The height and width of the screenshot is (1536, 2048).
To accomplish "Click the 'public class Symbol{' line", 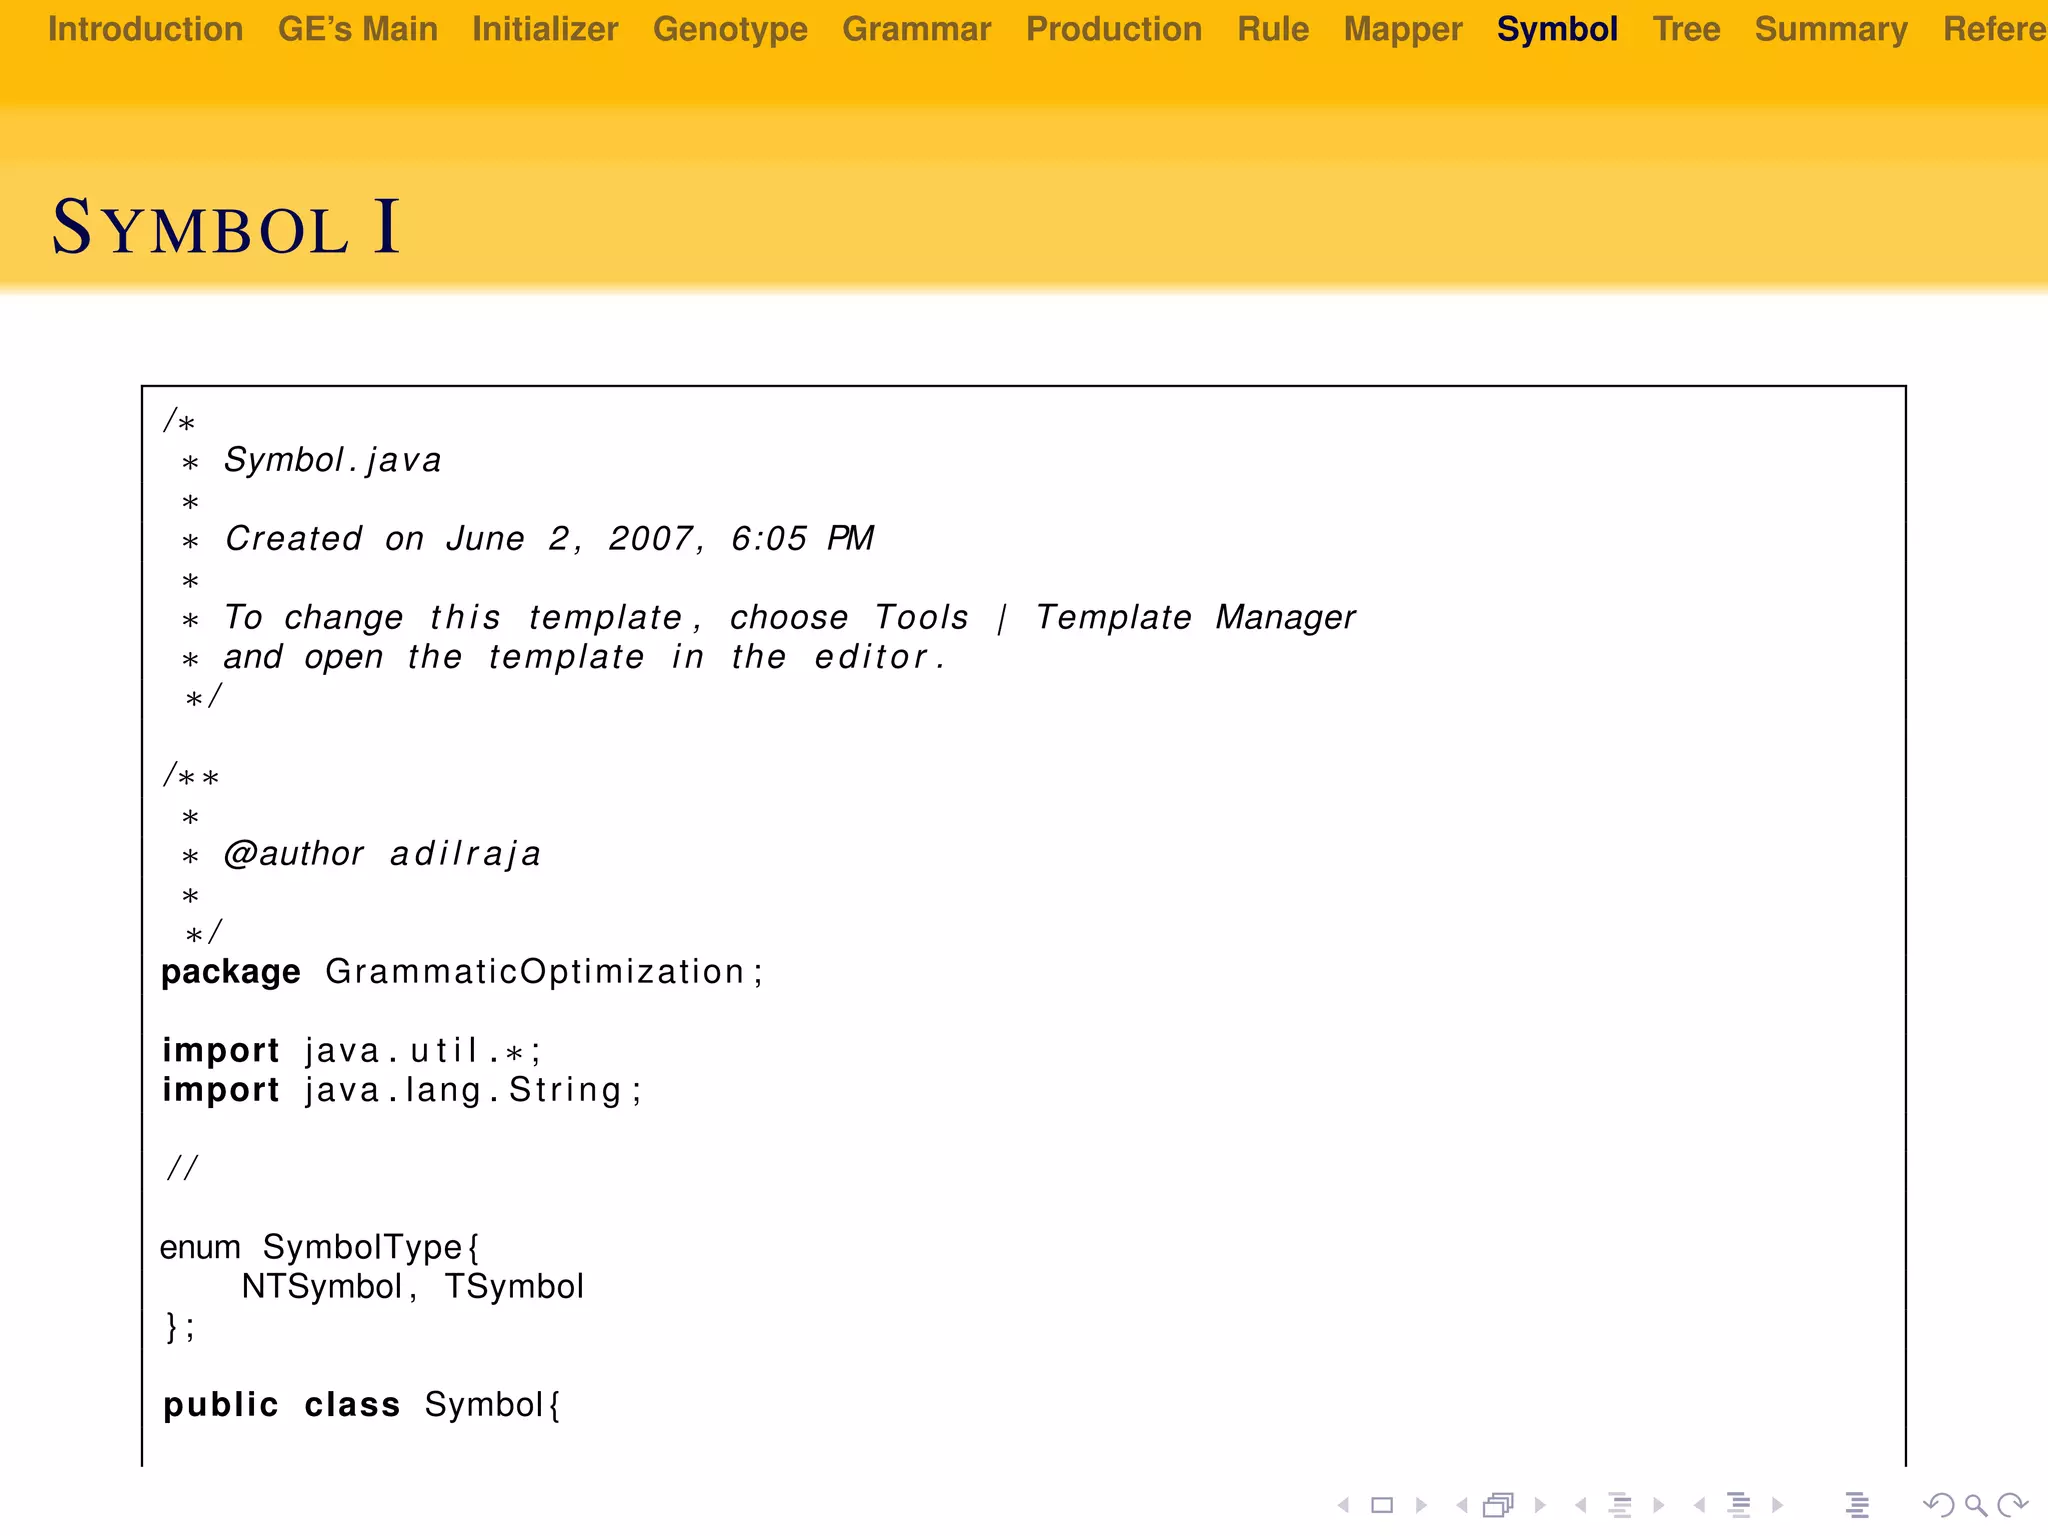I will tap(362, 1404).
